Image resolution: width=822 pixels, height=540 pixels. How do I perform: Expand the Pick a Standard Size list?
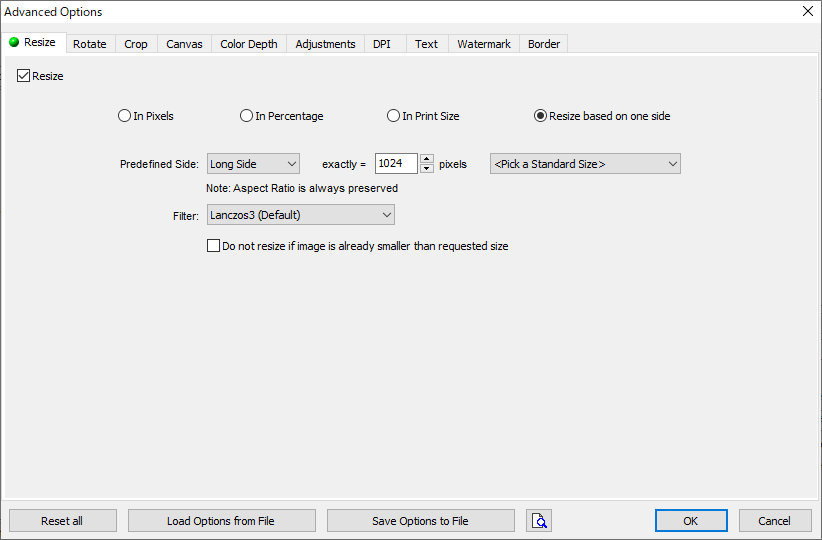tap(585, 164)
